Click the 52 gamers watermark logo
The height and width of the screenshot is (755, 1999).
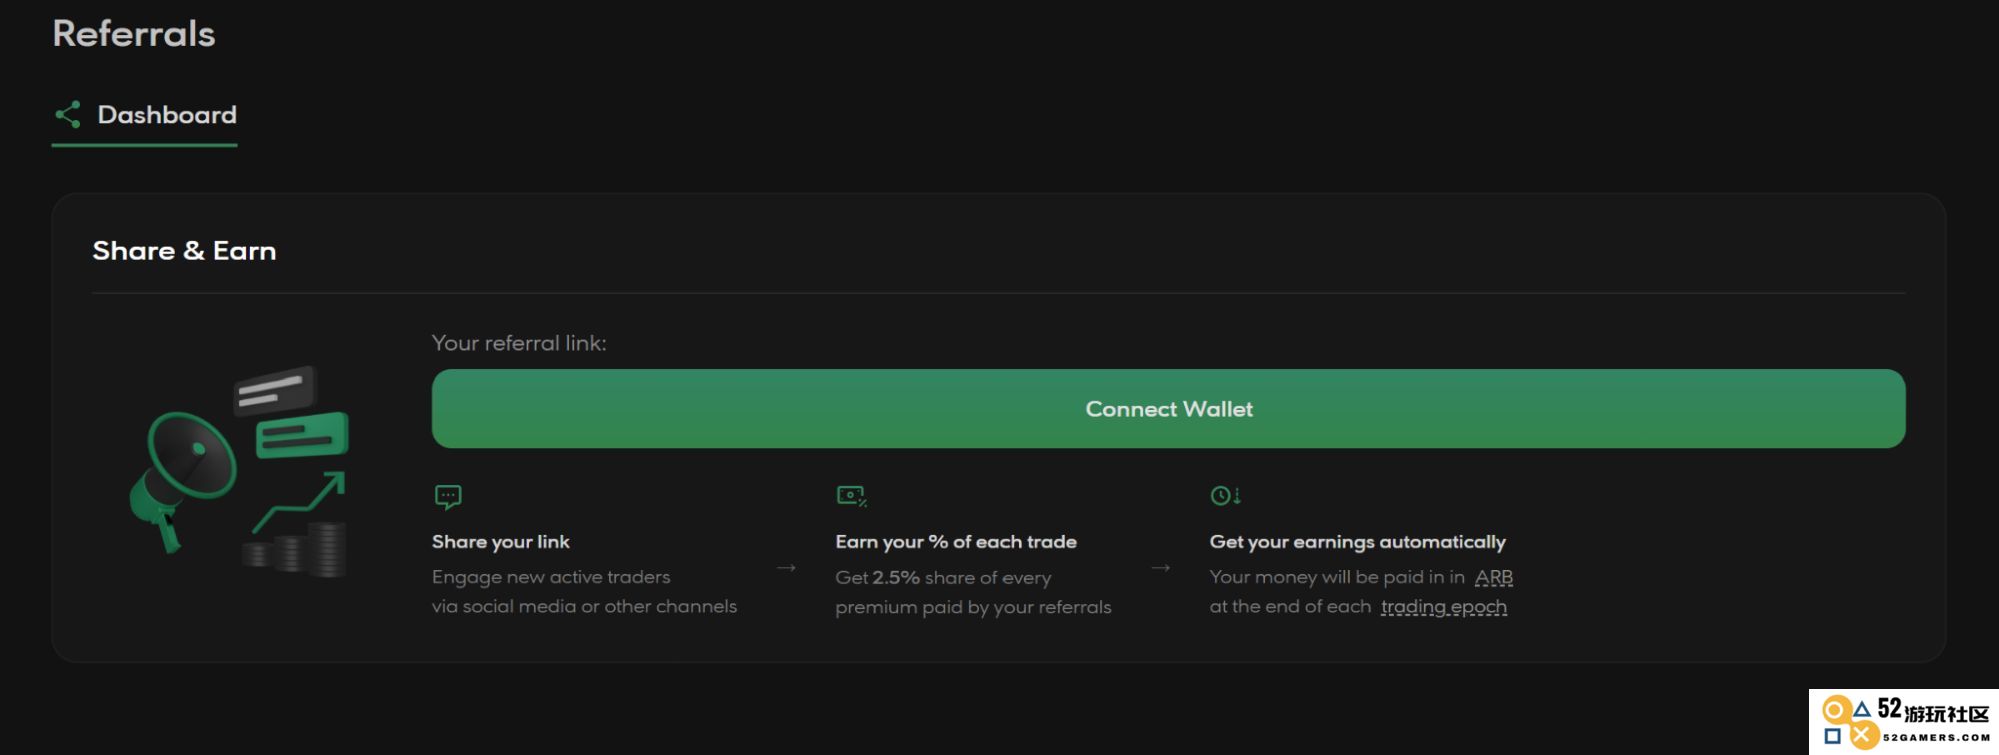point(1904,722)
